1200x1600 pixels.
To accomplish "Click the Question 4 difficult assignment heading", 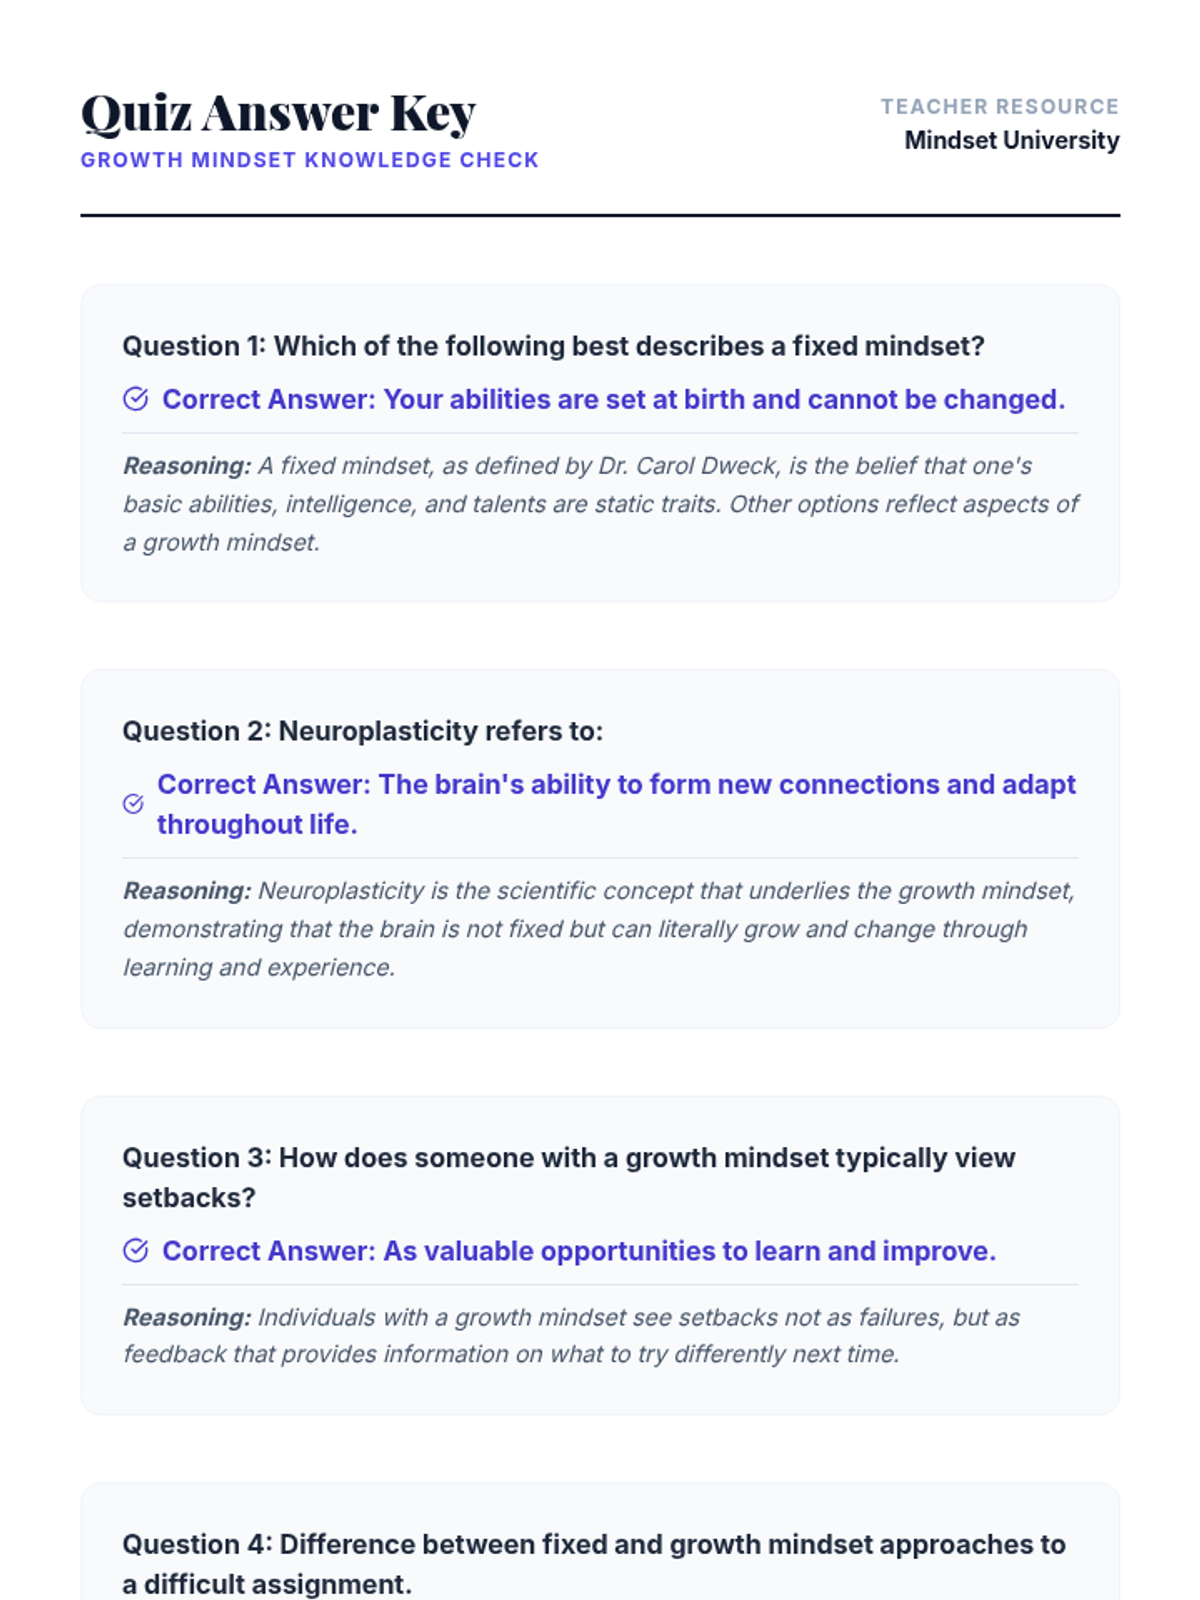I will [594, 1564].
